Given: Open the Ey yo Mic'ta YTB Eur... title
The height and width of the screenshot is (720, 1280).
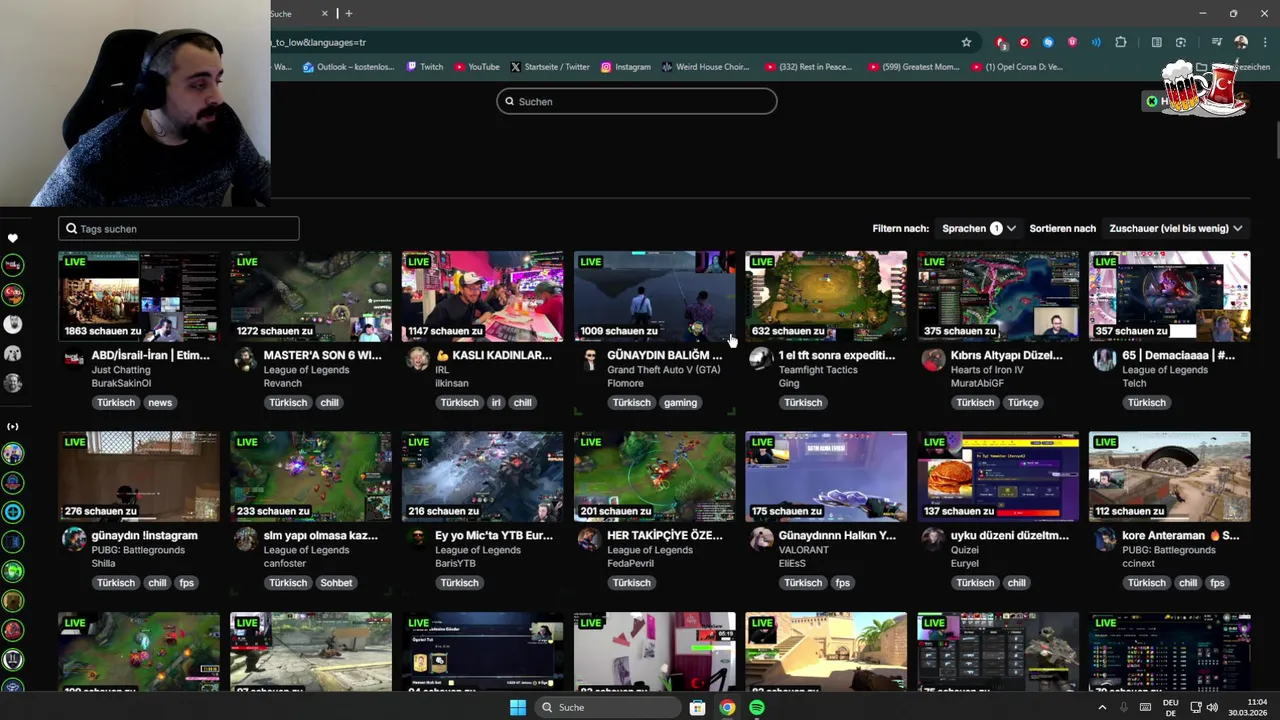Looking at the screenshot, I should 494,536.
